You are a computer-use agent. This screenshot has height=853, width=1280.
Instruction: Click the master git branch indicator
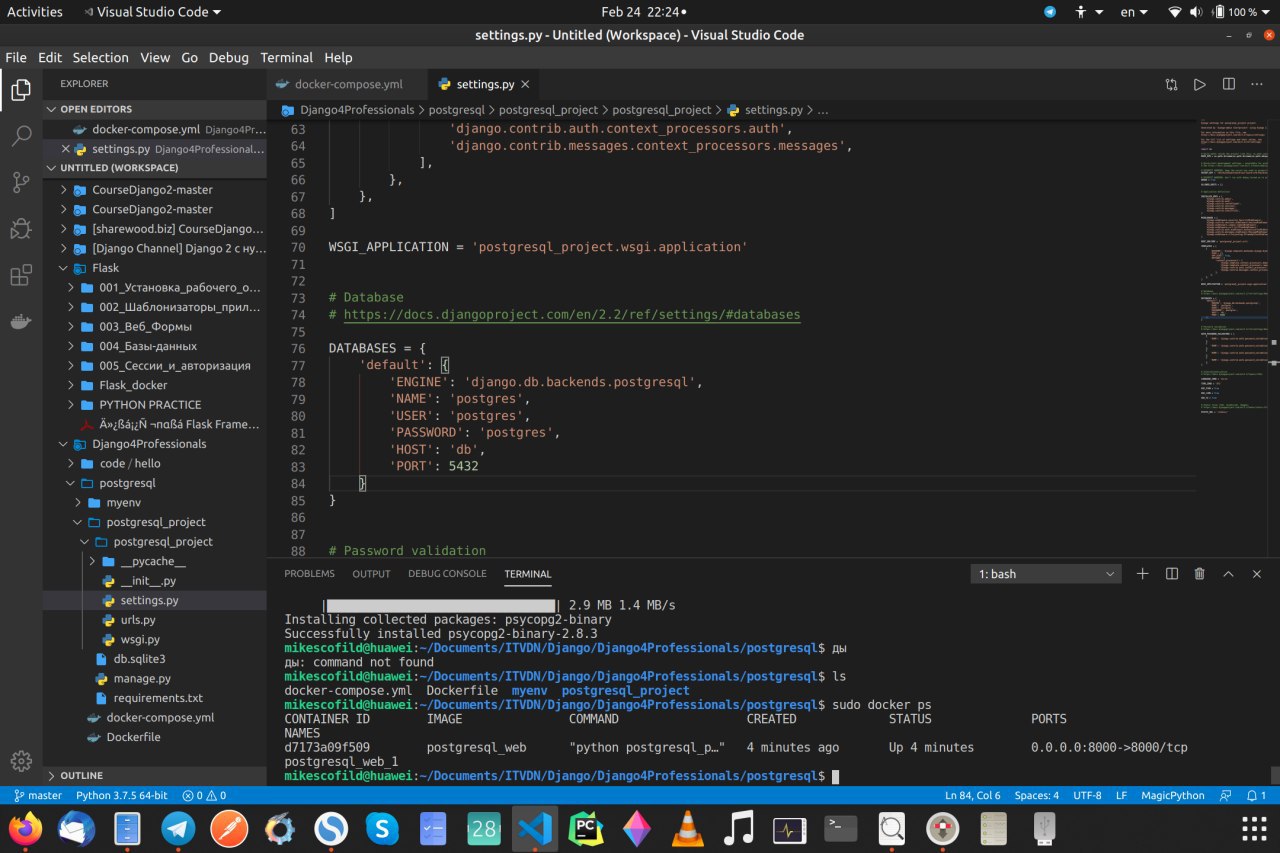click(37, 796)
